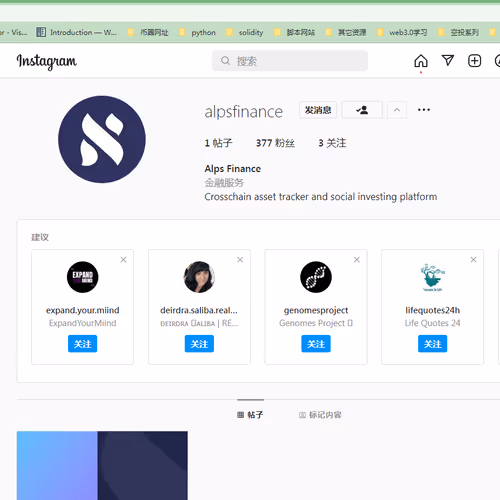Open direct messages paper plane icon
This screenshot has height=500, width=500.
(x=448, y=60)
